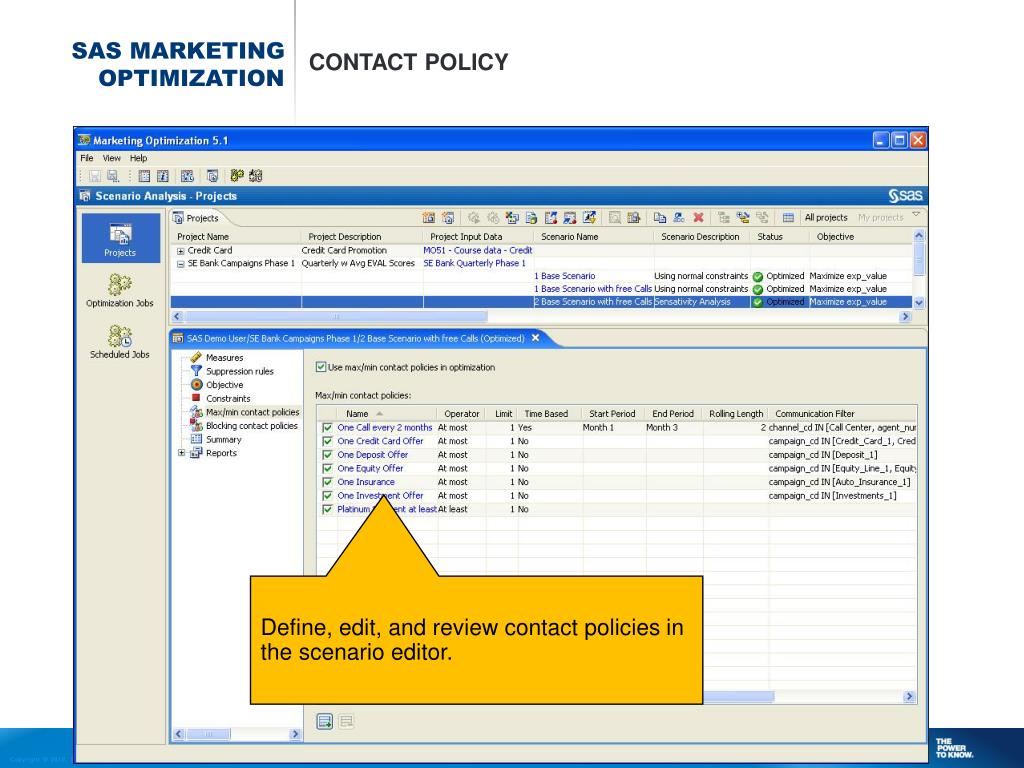Toggle the One Equity Offer checkbox
This screenshot has height=768, width=1024.
328,469
